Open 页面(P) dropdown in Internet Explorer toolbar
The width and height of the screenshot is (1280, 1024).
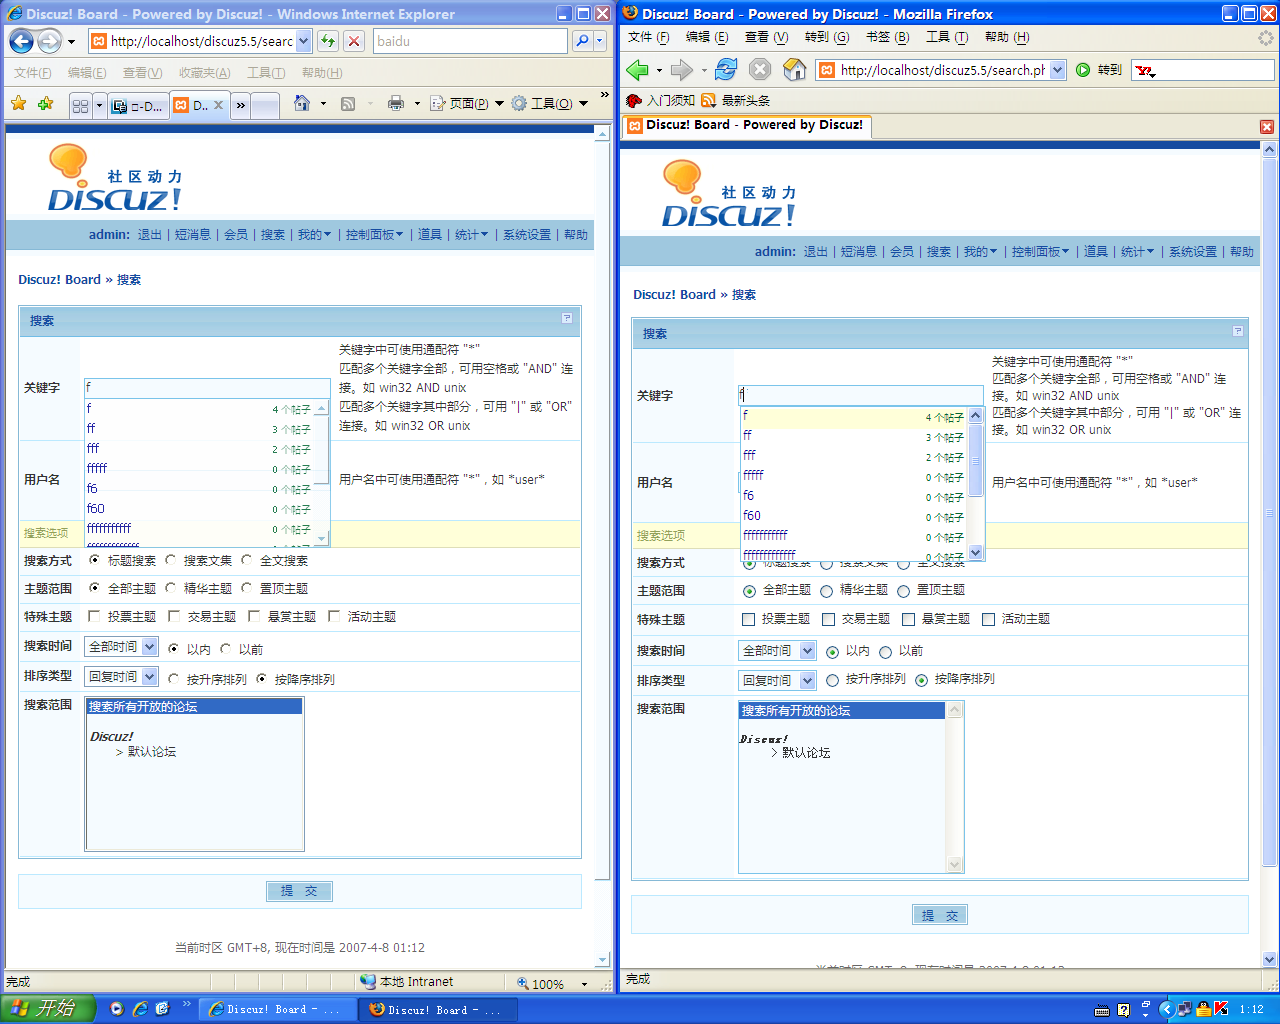coord(466,104)
